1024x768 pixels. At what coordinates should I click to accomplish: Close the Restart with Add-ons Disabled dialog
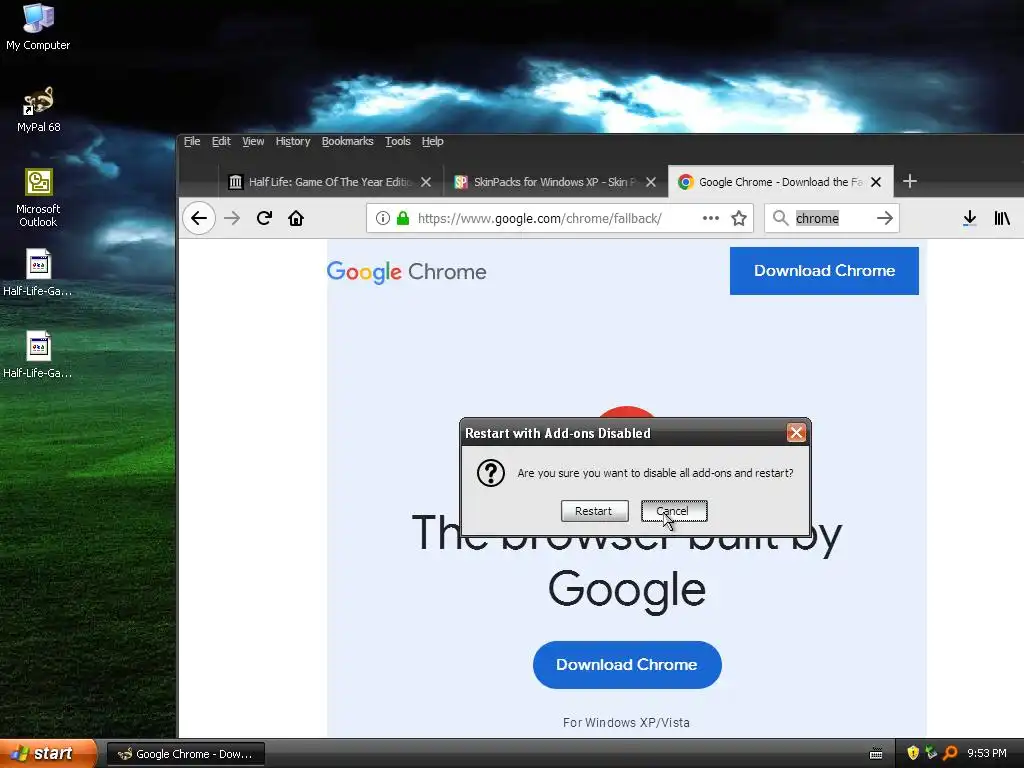pos(796,432)
